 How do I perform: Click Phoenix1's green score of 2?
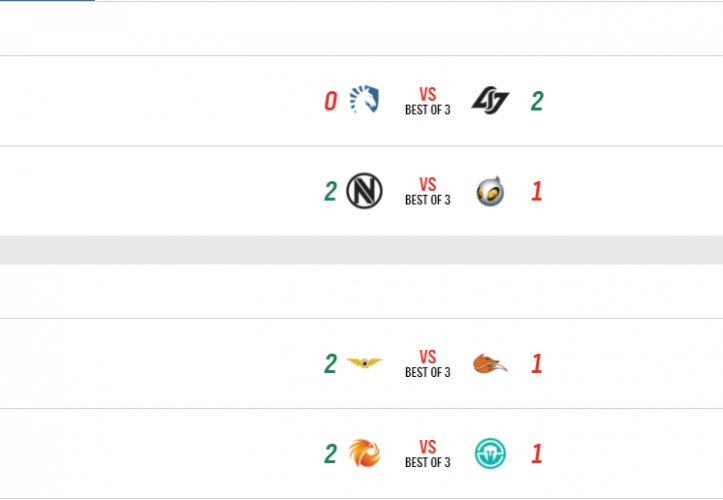(x=330, y=455)
